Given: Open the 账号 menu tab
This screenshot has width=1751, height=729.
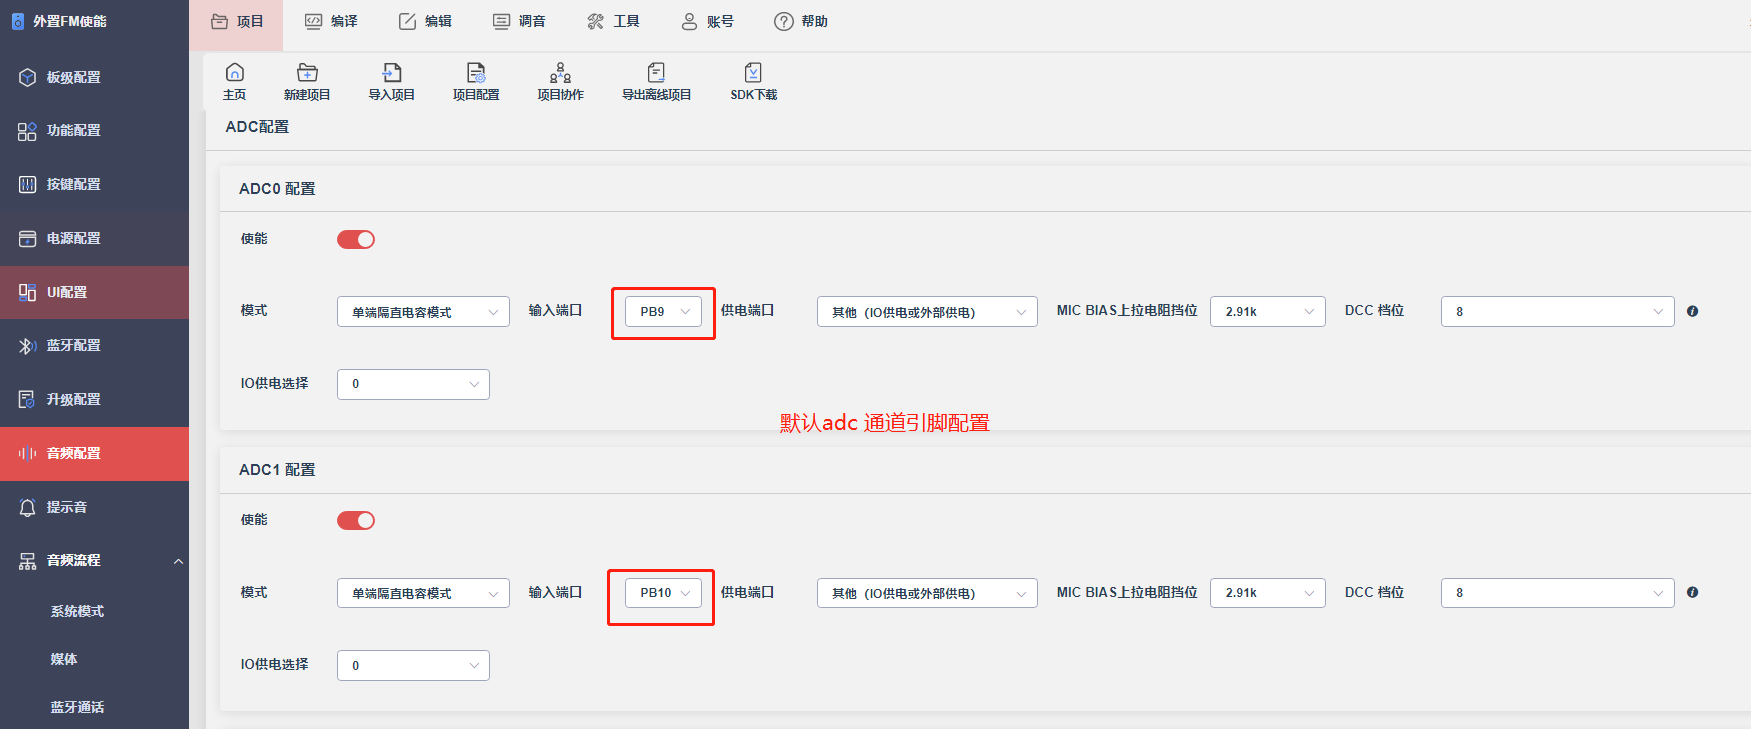Looking at the screenshot, I should click(x=707, y=21).
